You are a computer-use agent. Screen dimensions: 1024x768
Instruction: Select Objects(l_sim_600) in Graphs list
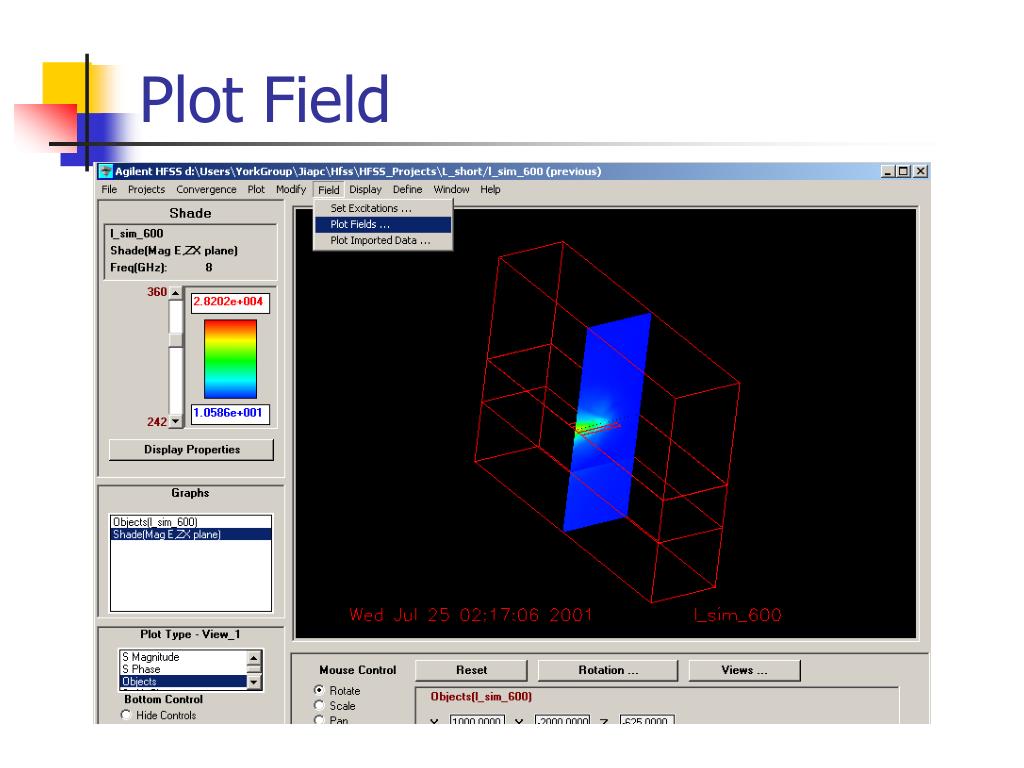(x=191, y=522)
